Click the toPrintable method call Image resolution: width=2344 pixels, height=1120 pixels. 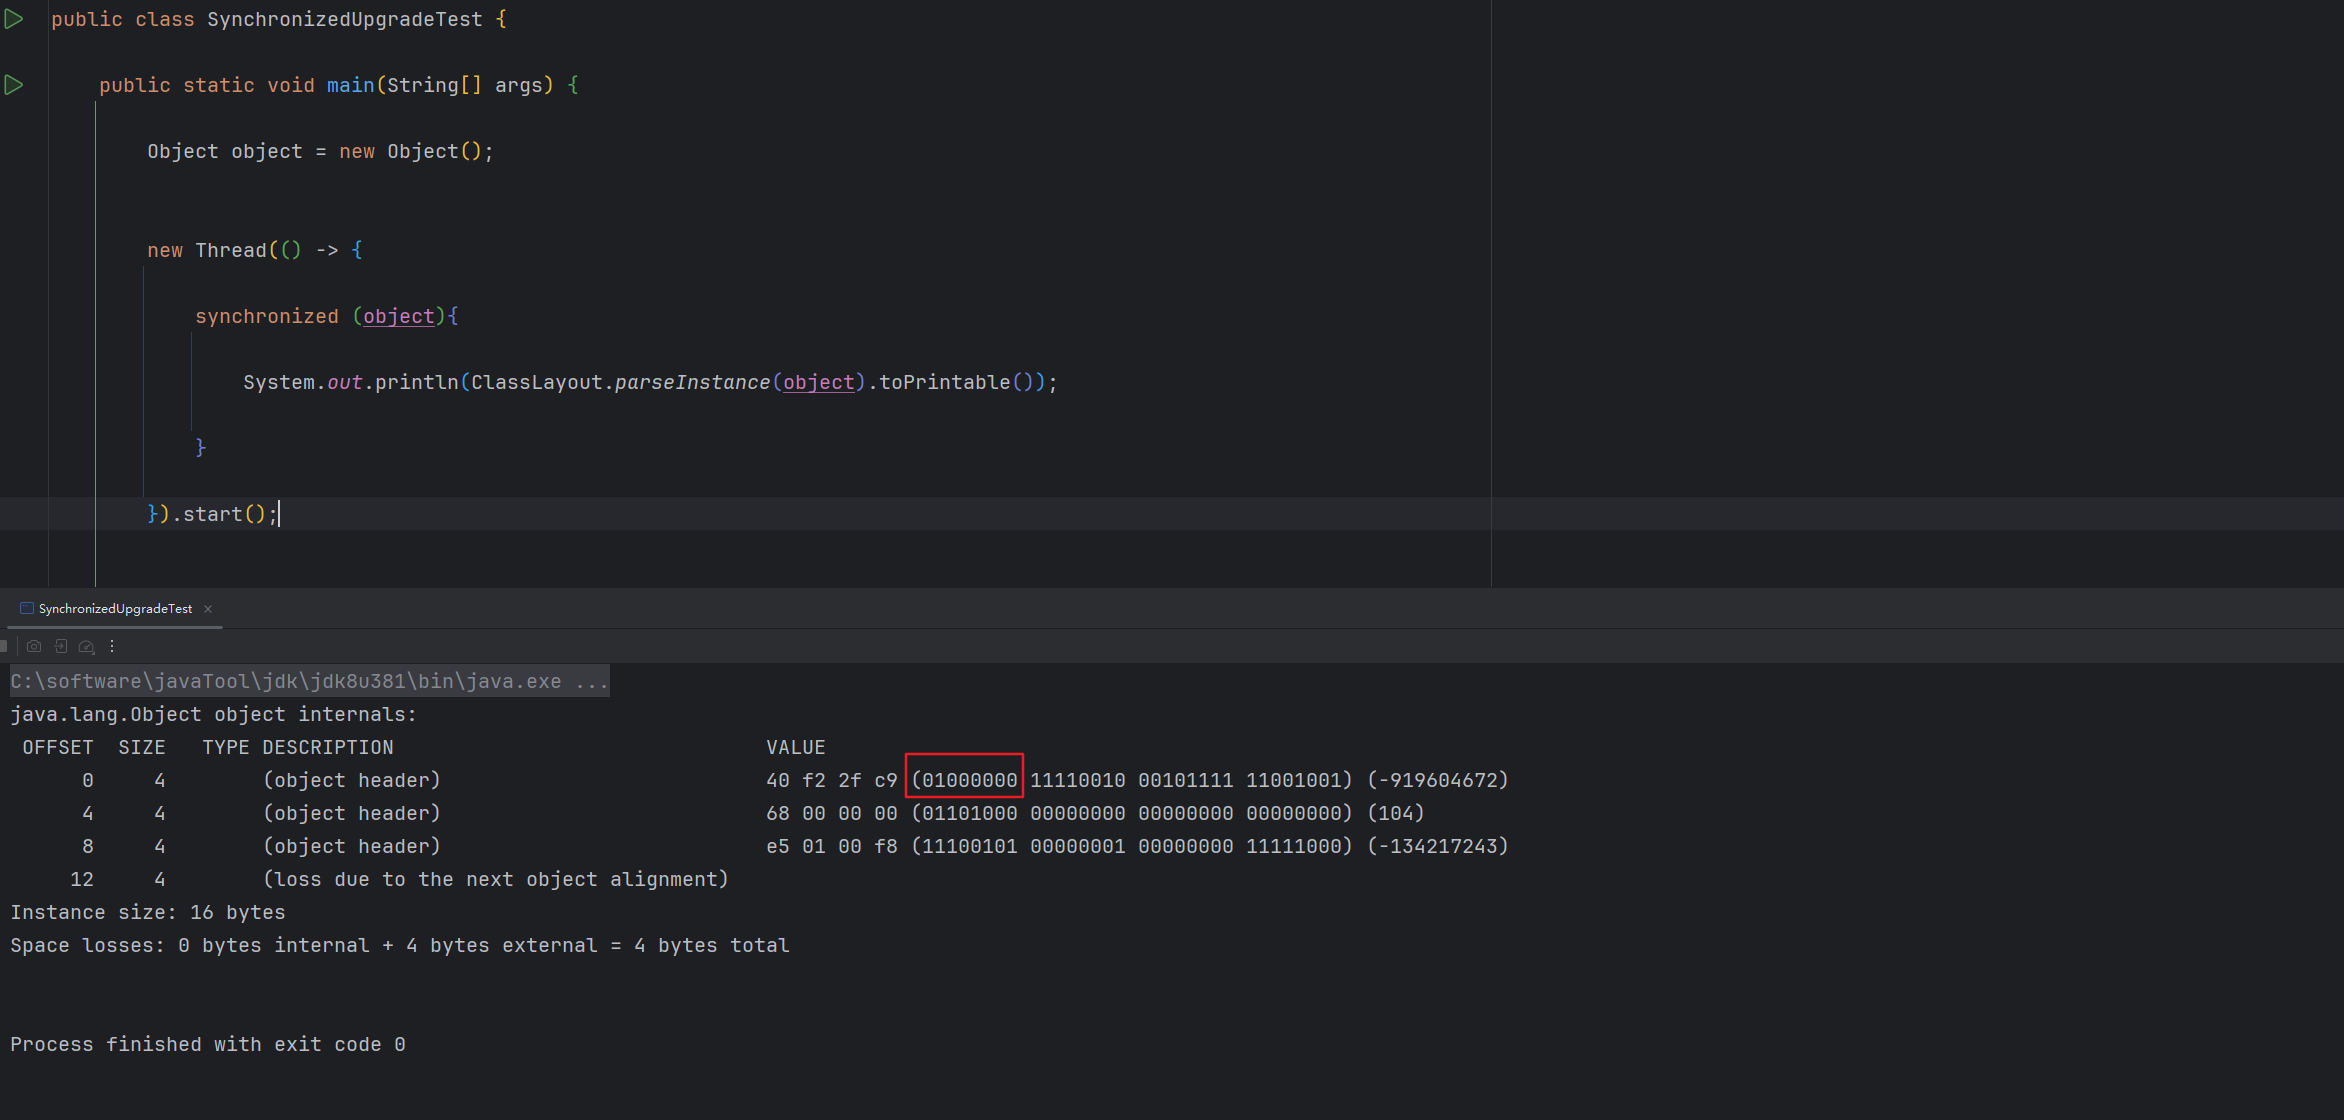(x=944, y=382)
